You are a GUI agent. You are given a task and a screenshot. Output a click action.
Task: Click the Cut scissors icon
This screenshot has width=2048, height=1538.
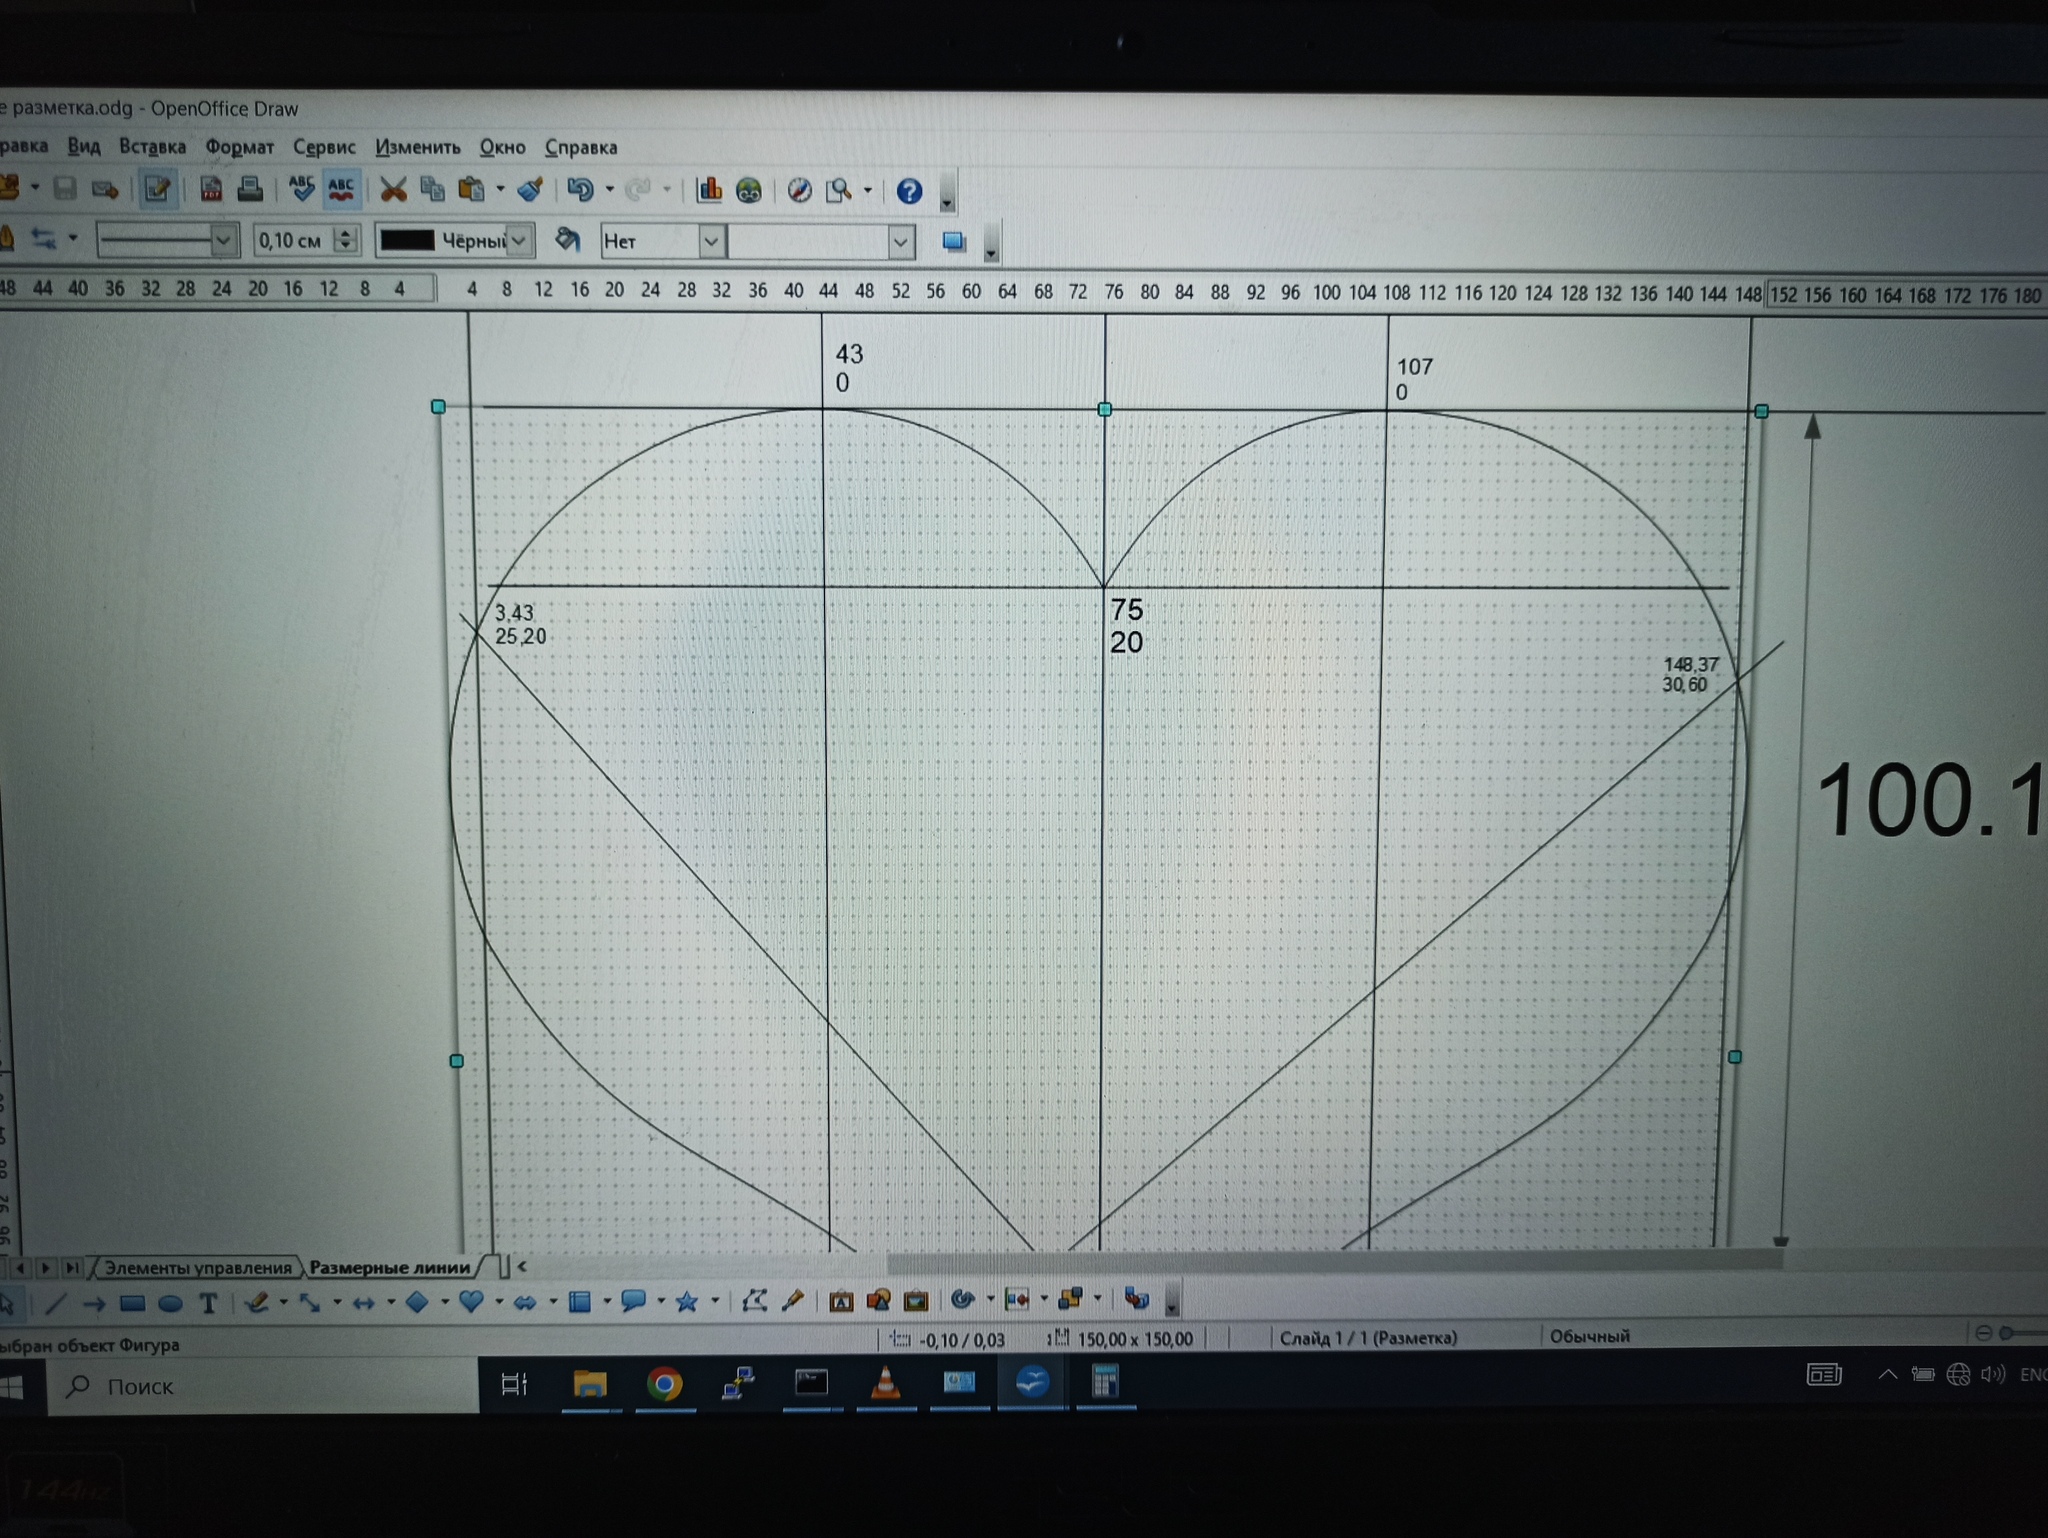coord(394,189)
